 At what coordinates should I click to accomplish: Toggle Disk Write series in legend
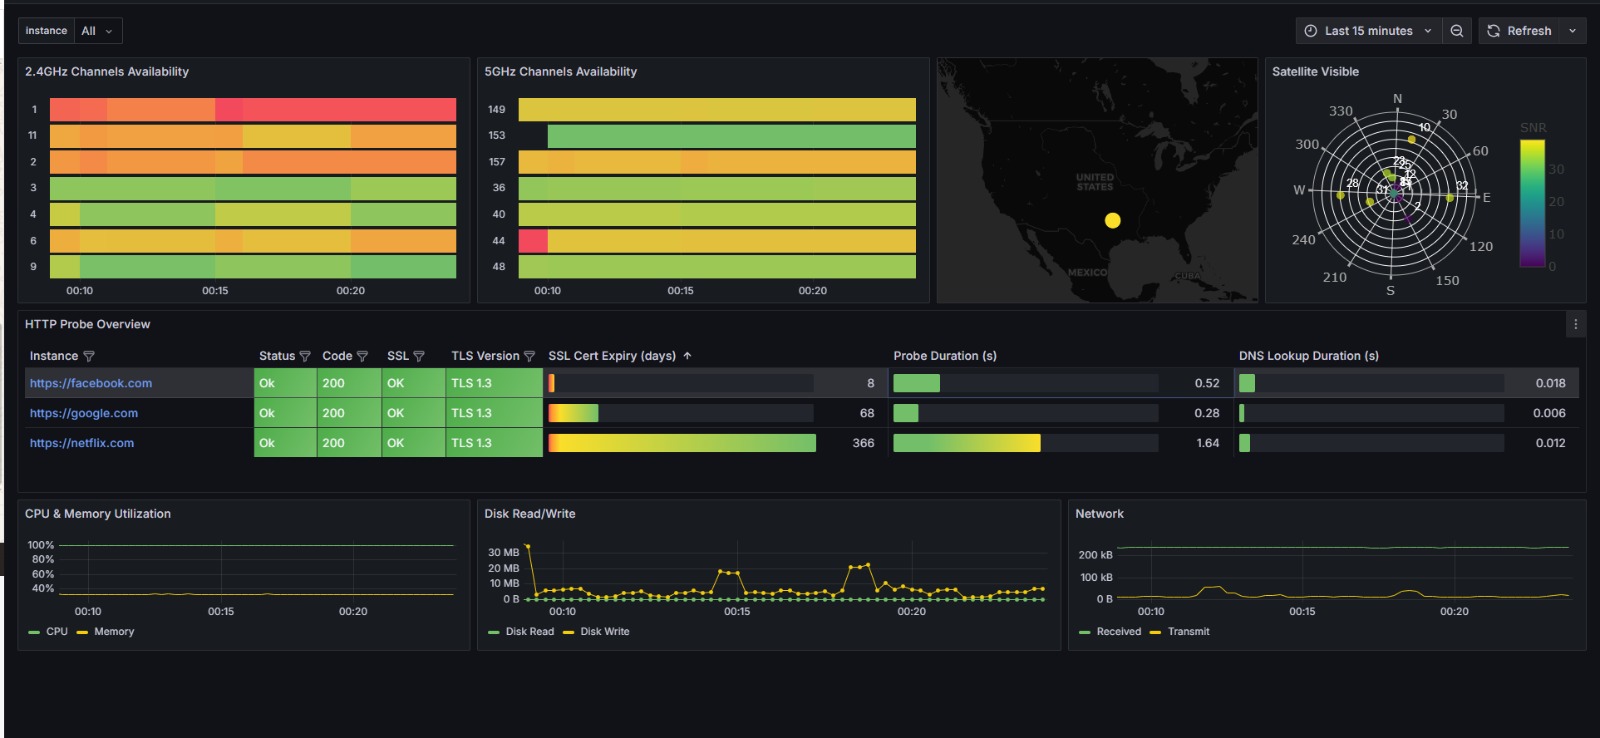[604, 632]
